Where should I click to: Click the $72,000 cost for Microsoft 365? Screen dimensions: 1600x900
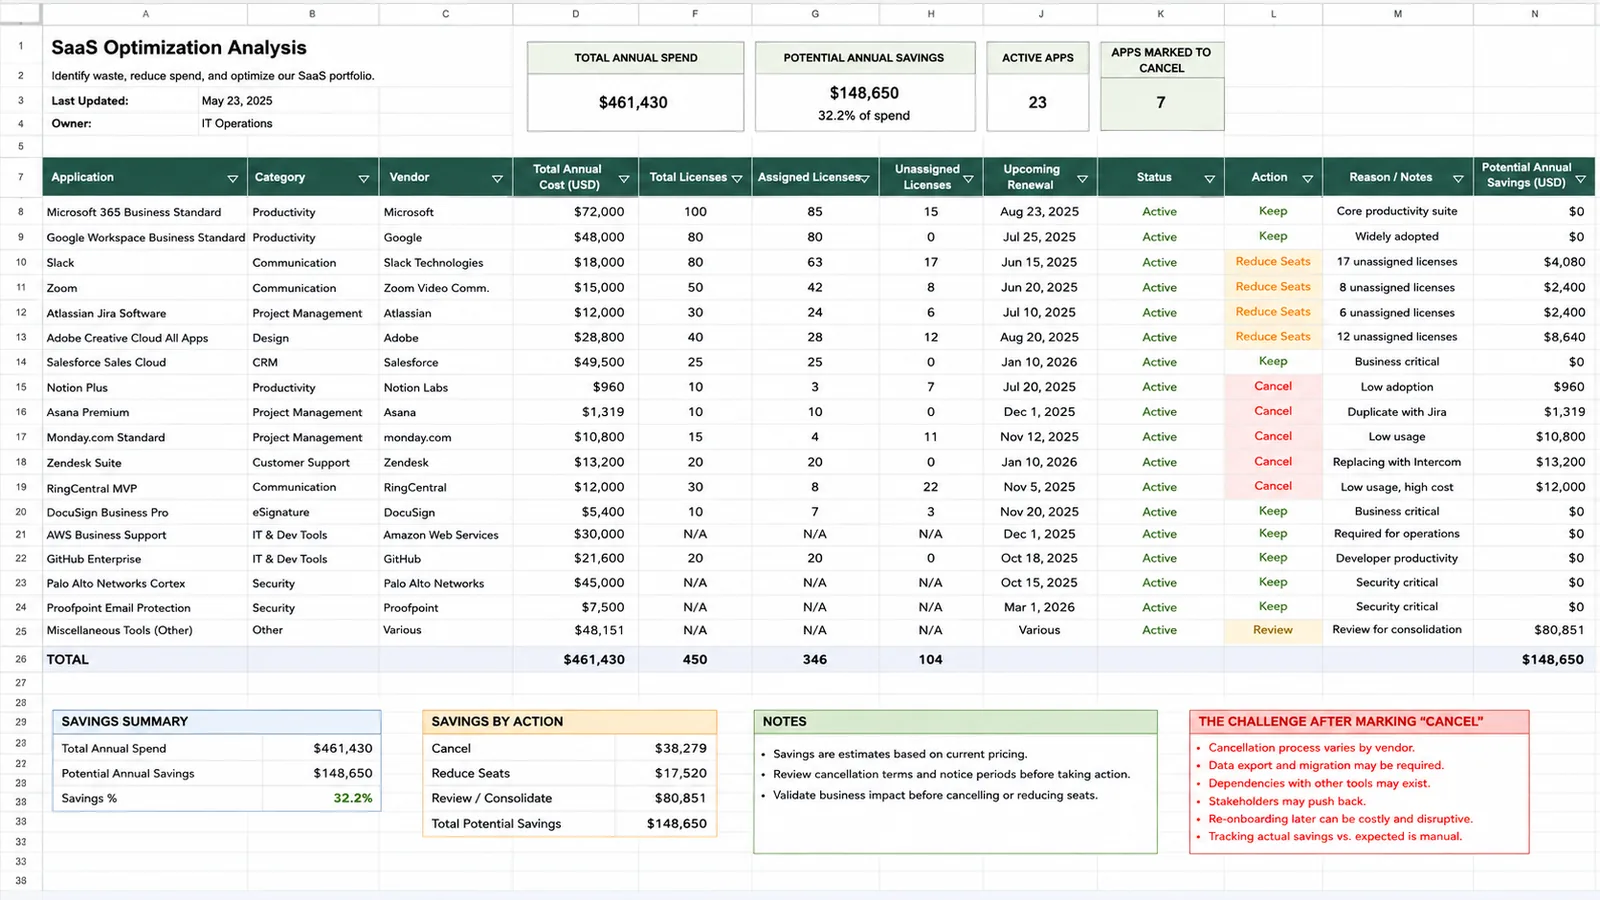coord(599,212)
